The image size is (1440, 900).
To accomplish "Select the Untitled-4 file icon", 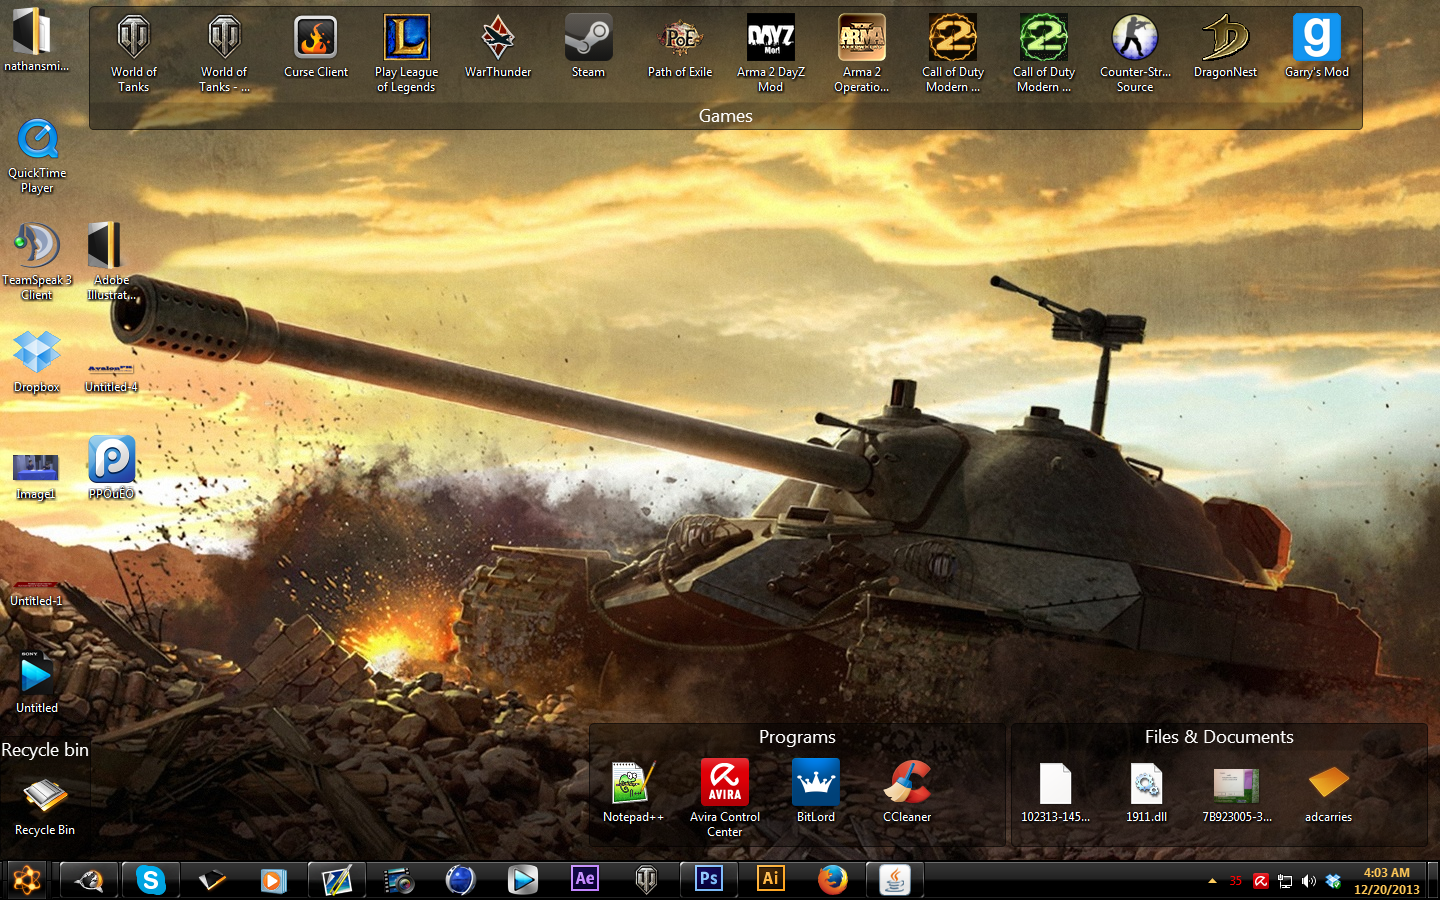I will pyautogui.click(x=111, y=378).
